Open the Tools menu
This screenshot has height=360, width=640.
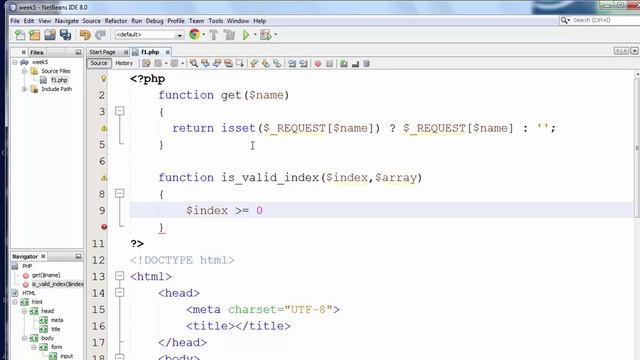click(x=216, y=21)
